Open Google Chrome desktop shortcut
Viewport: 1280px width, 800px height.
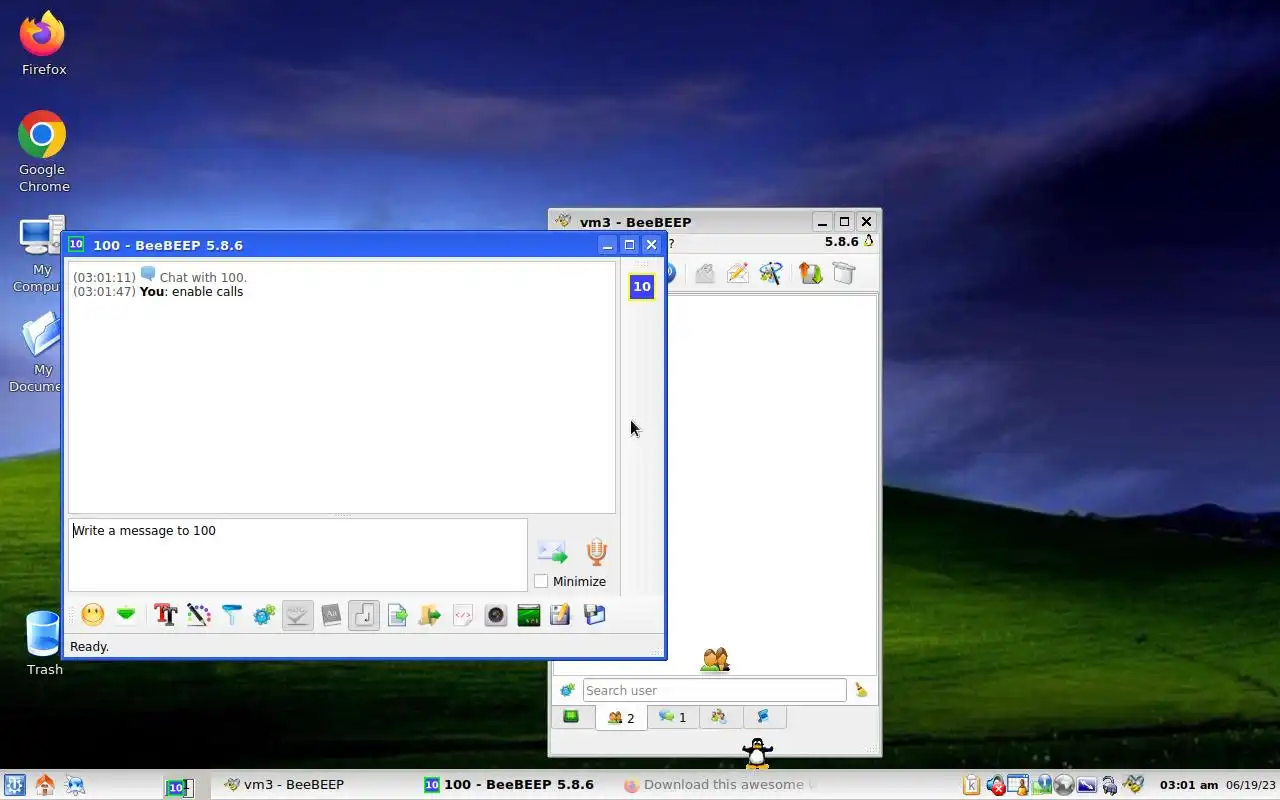click(43, 152)
